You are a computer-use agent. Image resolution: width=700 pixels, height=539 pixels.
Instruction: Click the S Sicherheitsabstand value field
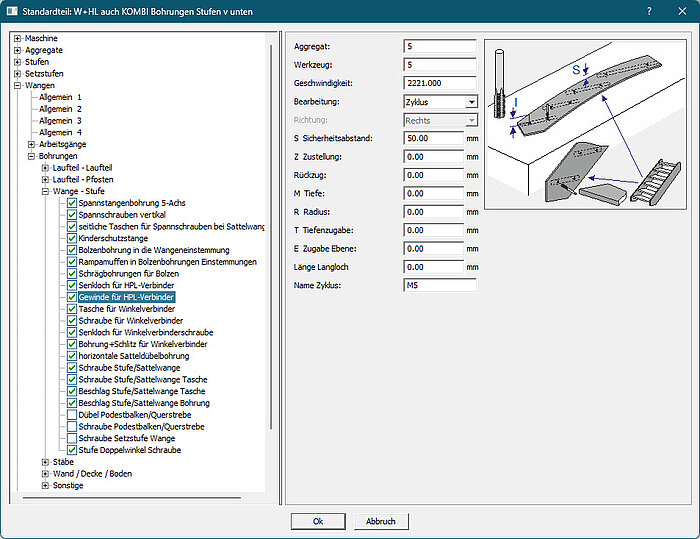[432, 138]
